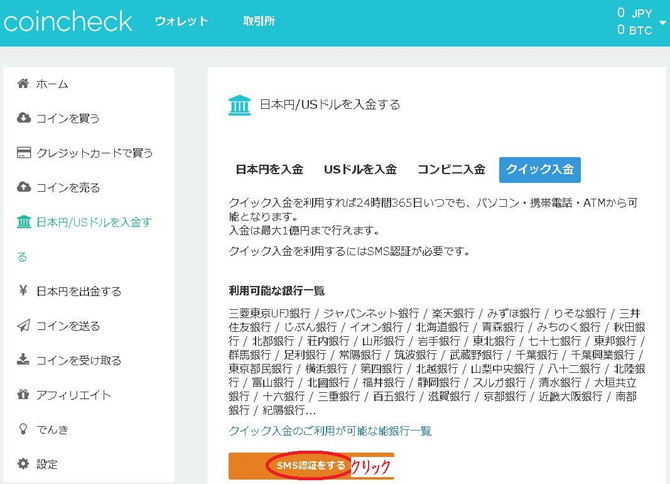Go to ホーム in the sidebar
Screen dimensions: 670x484
[52, 84]
